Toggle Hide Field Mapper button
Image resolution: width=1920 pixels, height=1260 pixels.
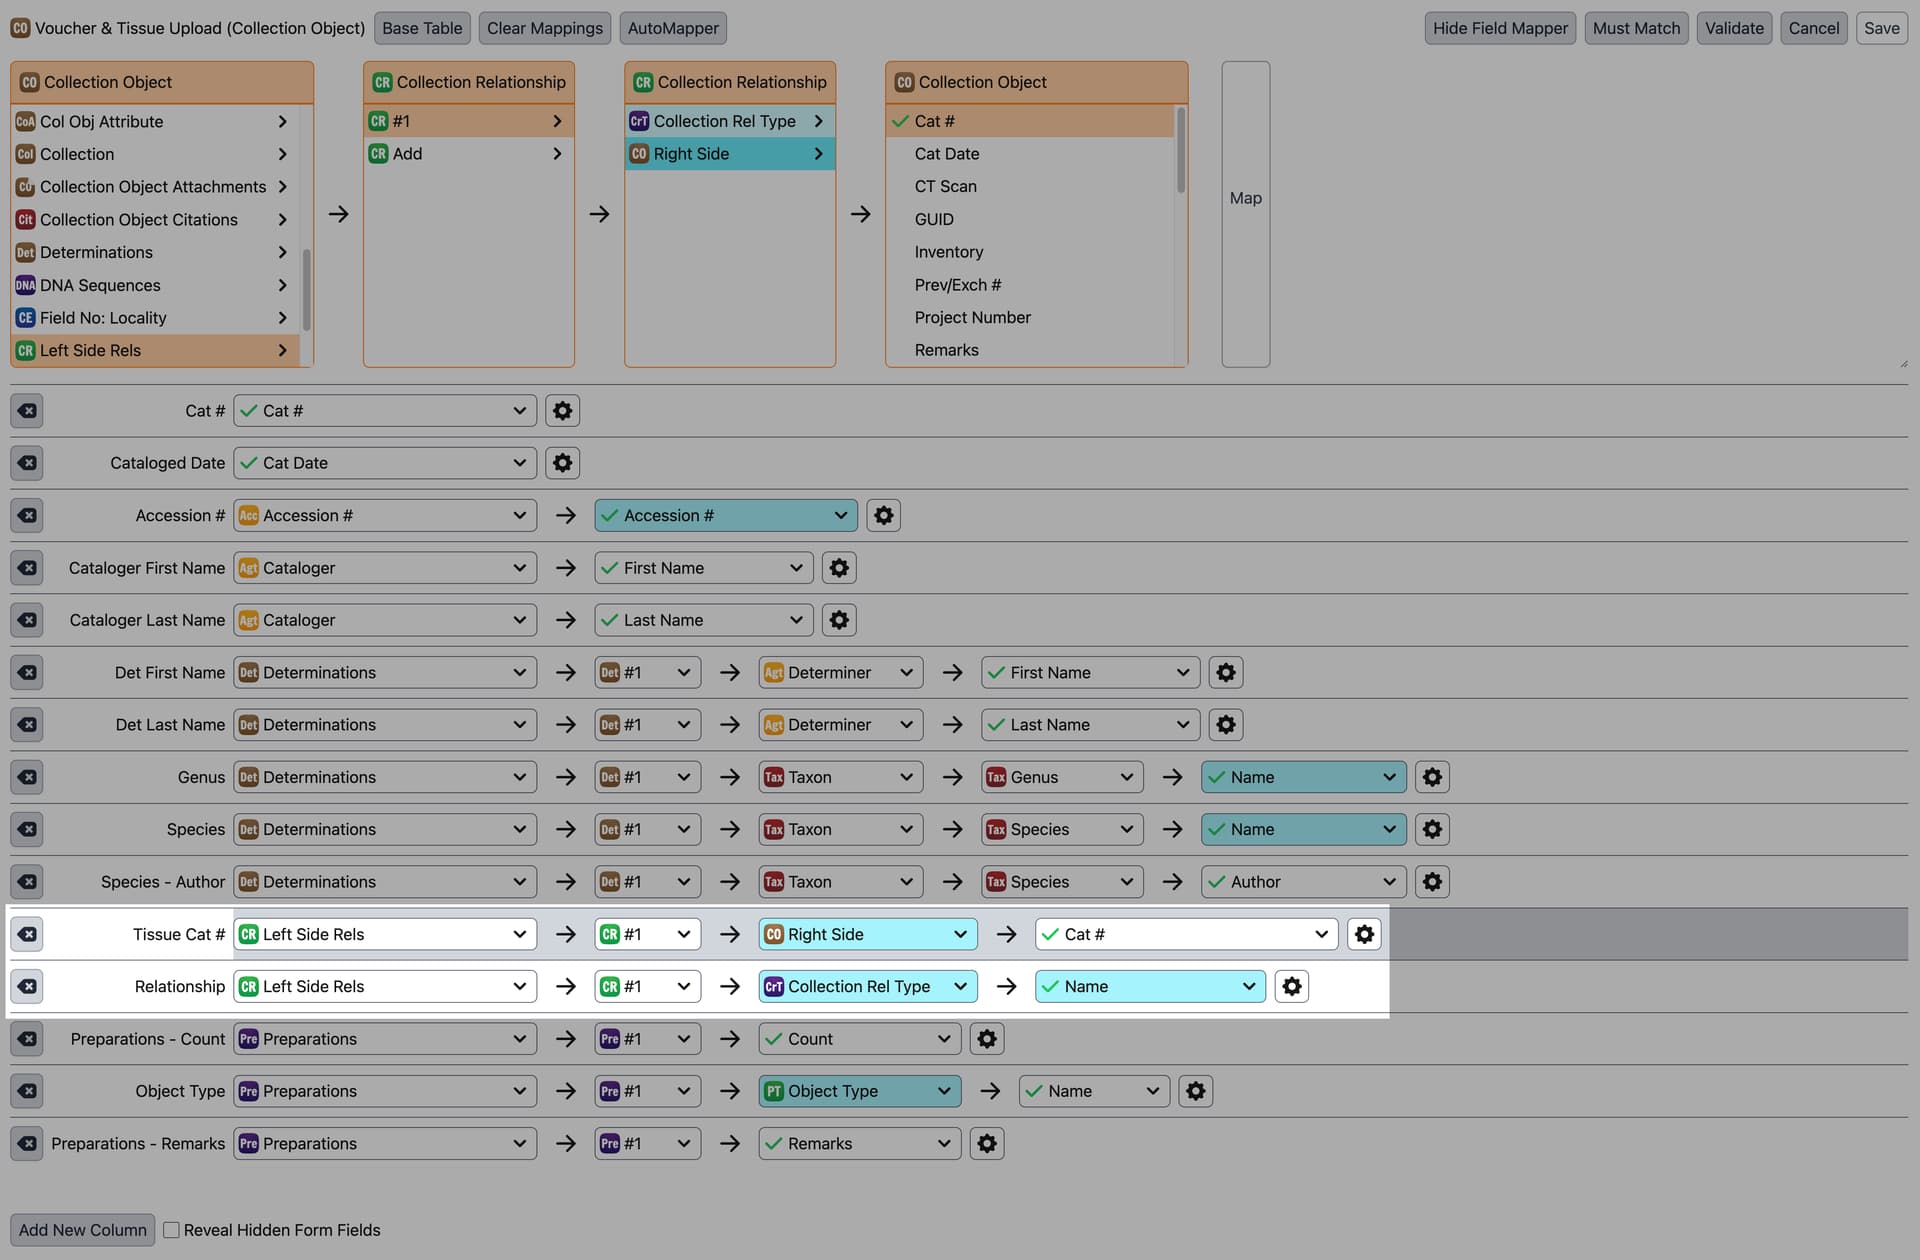point(1499,28)
